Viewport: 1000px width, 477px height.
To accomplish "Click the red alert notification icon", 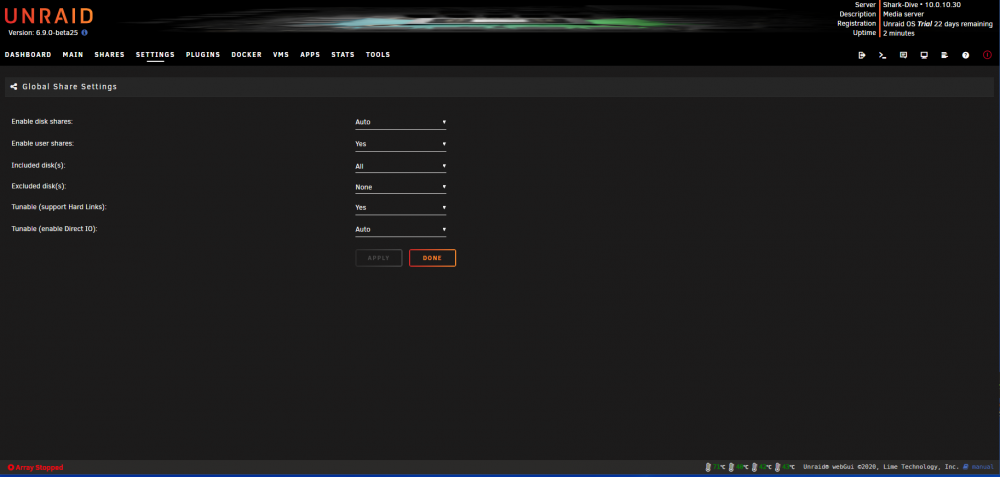I will tap(987, 55).
